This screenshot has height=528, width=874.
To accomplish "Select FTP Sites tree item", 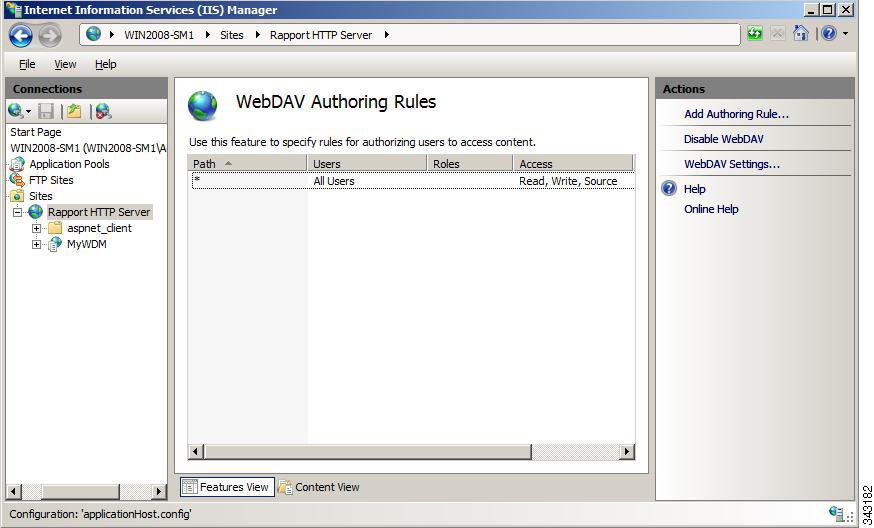I will [51, 180].
